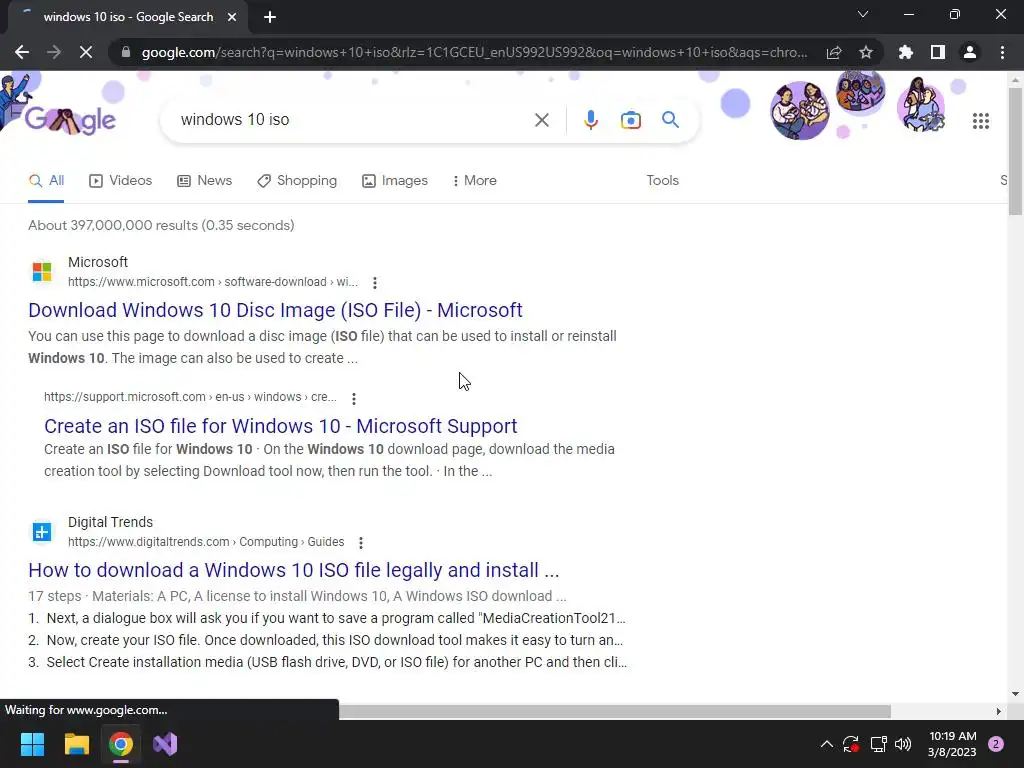
Task: Close the windows 10 iso tab
Action: (x=232, y=17)
